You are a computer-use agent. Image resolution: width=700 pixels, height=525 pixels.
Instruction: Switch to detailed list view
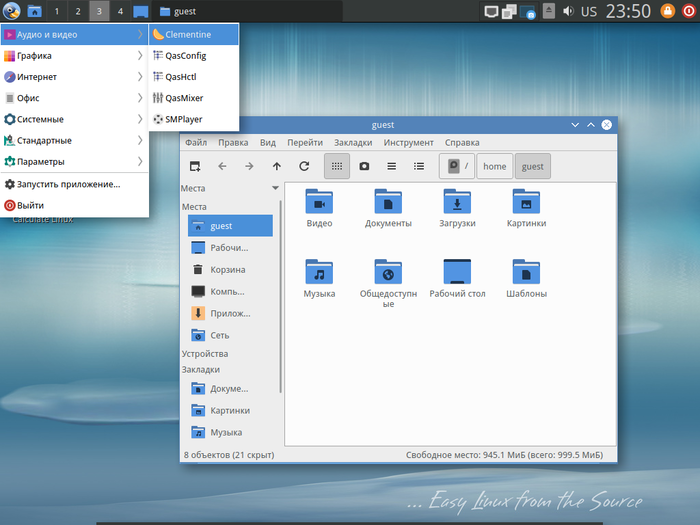point(419,166)
